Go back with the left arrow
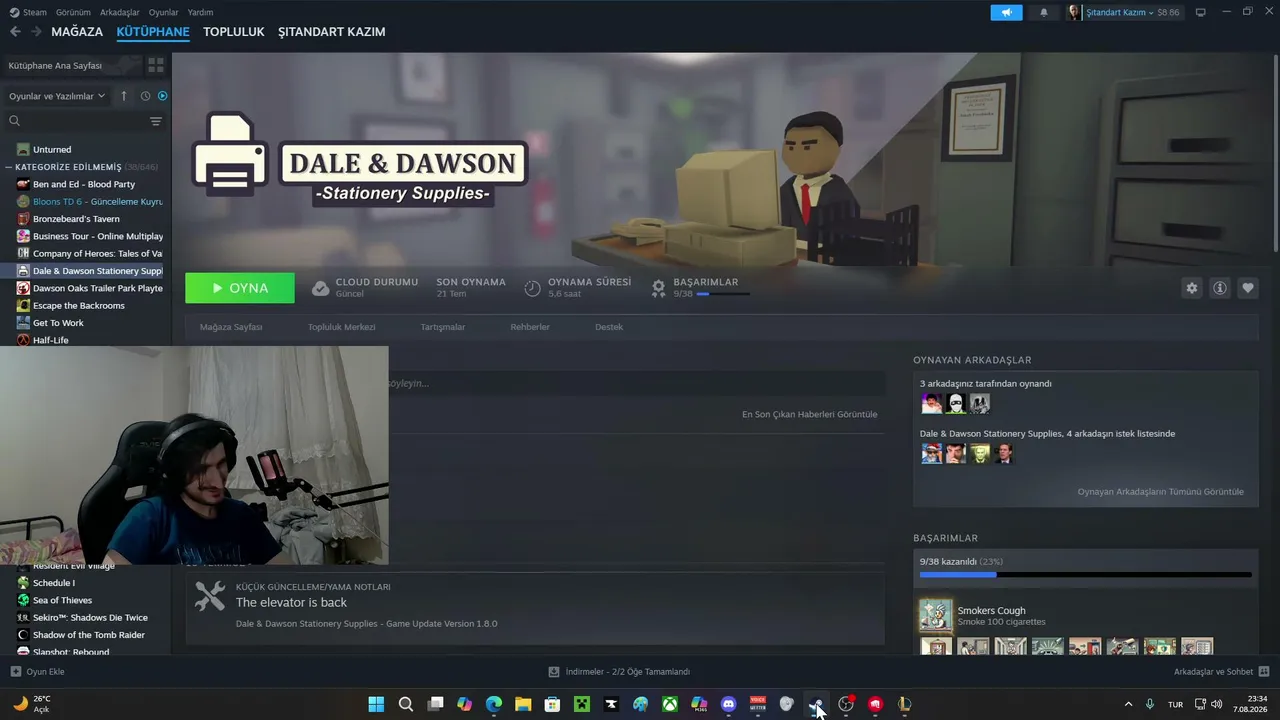The height and width of the screenshot is (720, 1280). click(15, 32)
